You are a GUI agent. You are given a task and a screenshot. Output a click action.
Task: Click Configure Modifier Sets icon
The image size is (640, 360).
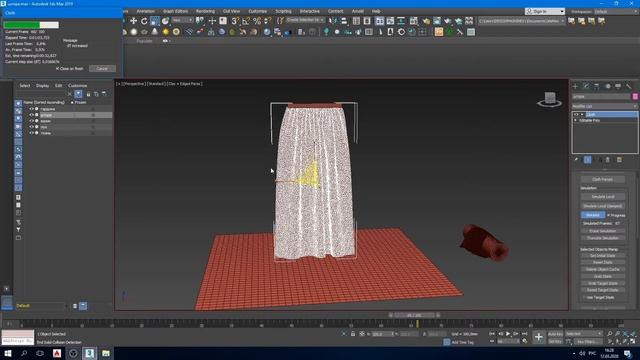point(619,160)
